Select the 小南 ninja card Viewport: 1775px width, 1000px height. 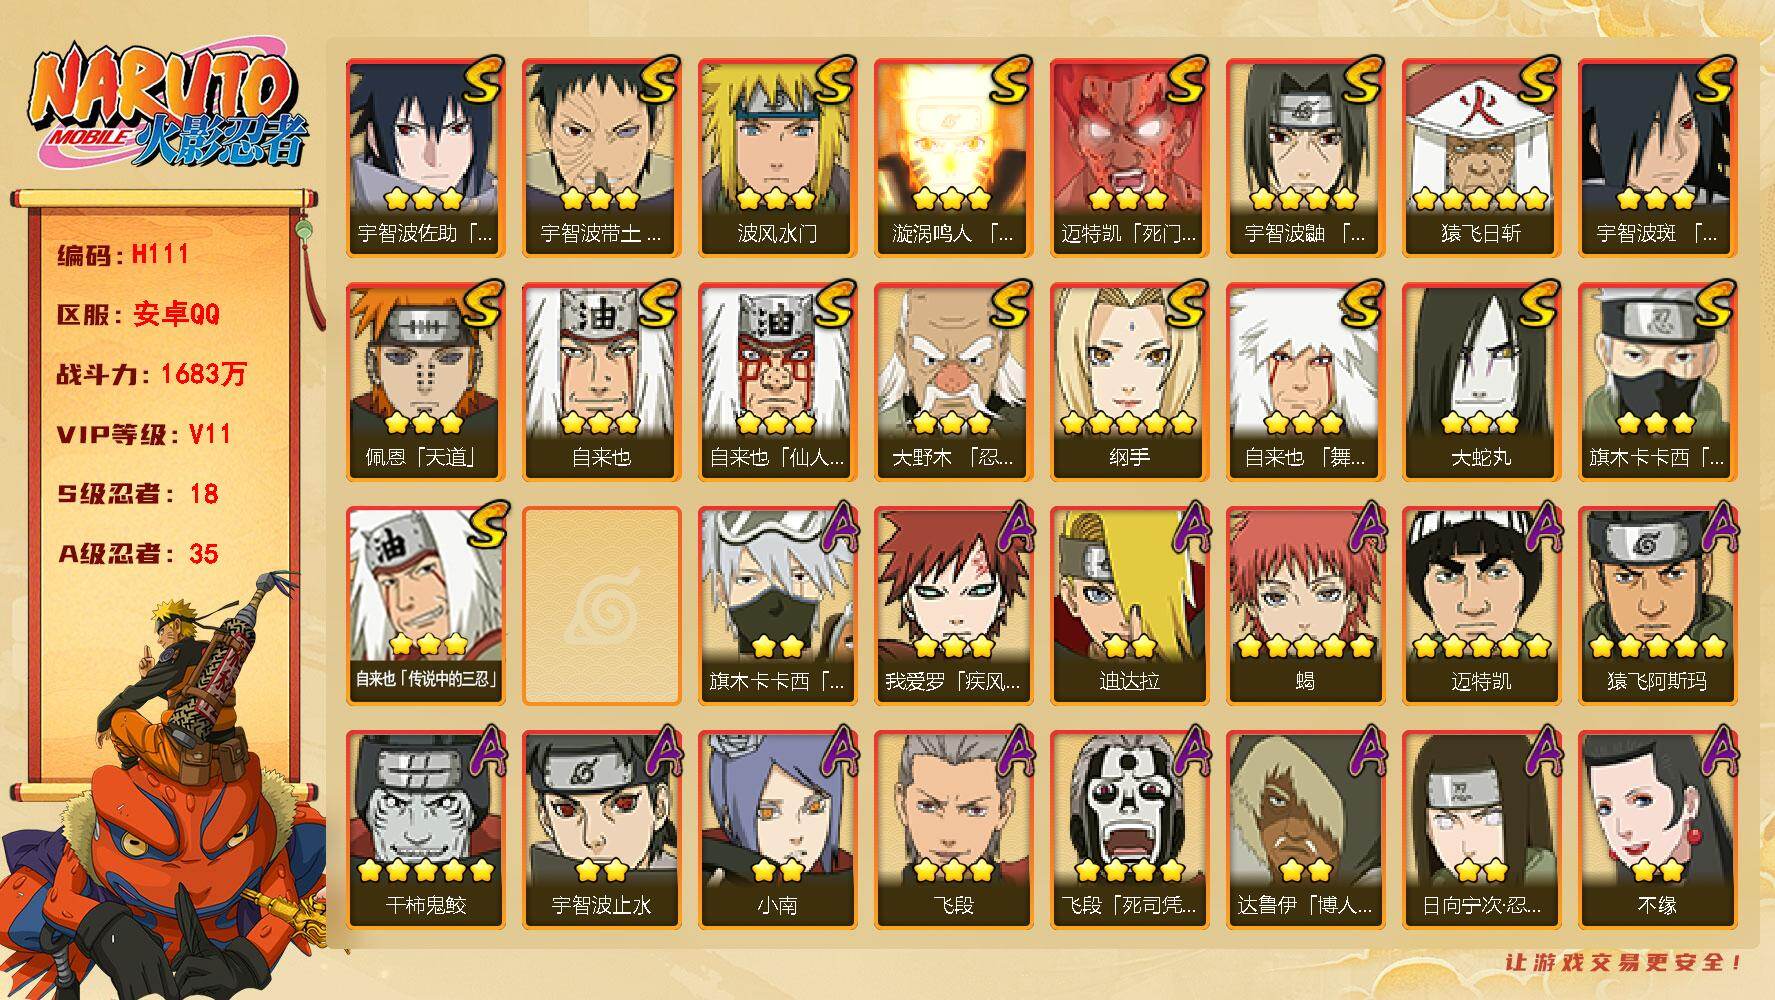tap(777, 829)
